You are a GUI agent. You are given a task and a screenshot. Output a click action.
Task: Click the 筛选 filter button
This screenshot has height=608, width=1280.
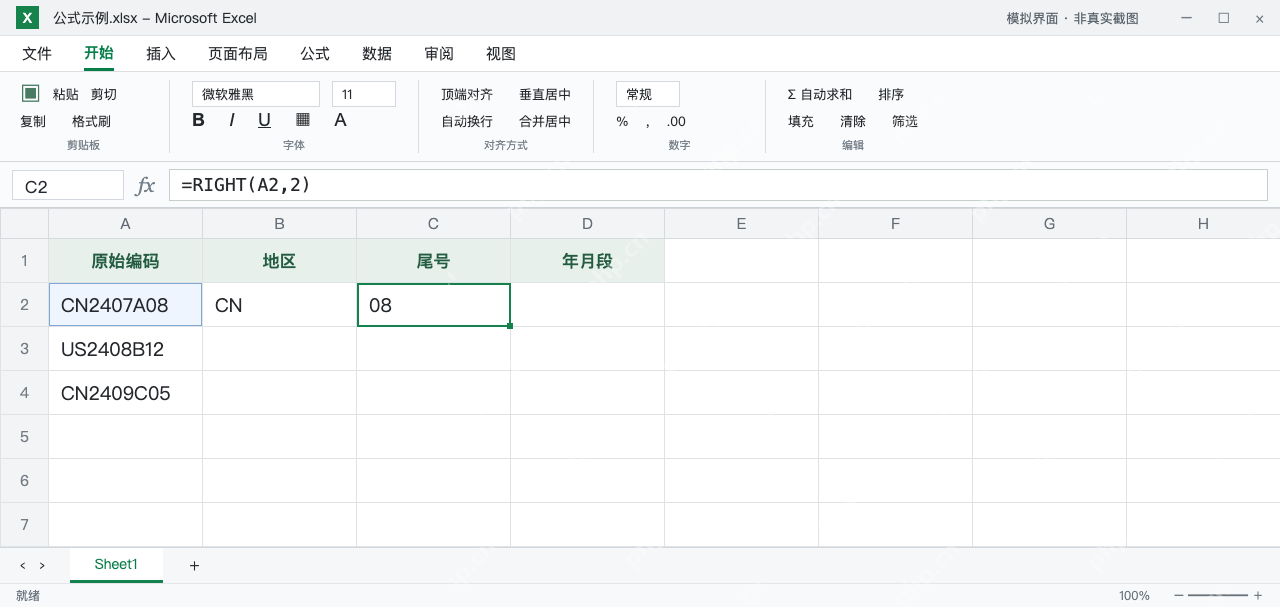click(x=905, y=121)
